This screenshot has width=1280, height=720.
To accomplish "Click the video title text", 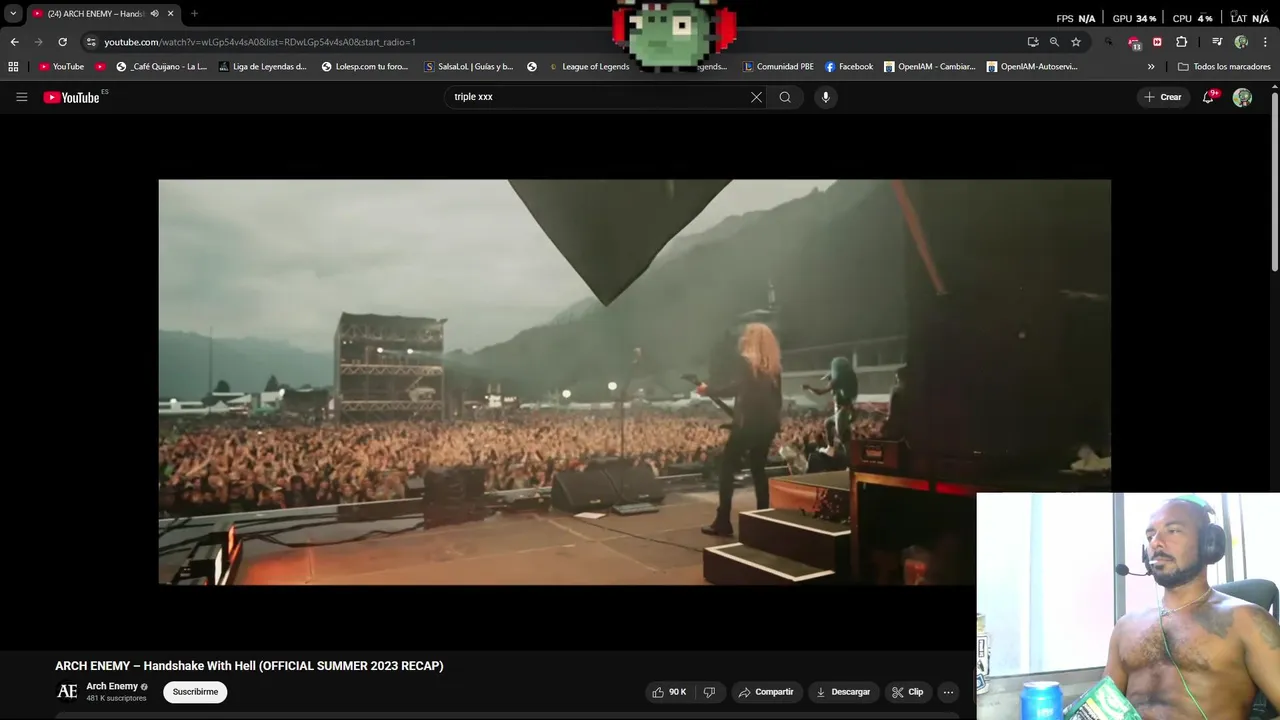I will pyautogui.click(x=249, y=666).
